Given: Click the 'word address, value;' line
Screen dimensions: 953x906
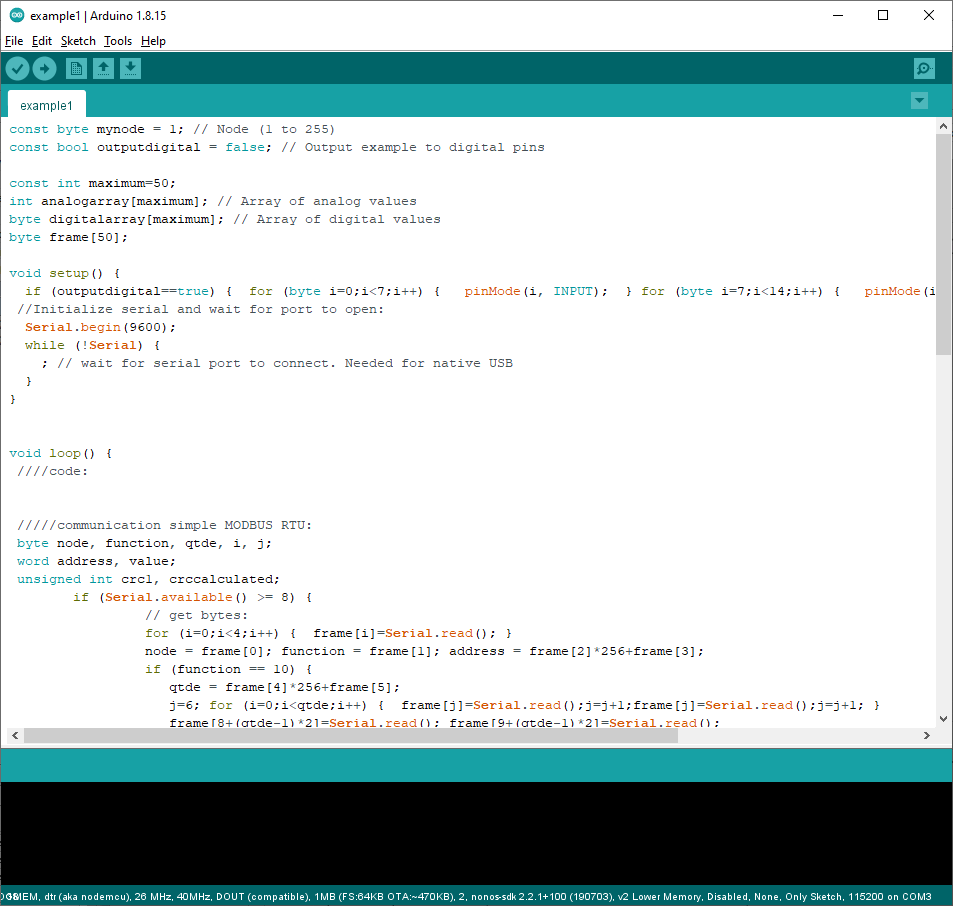Looking at the screenshot, I should click(x=96, y=561).
